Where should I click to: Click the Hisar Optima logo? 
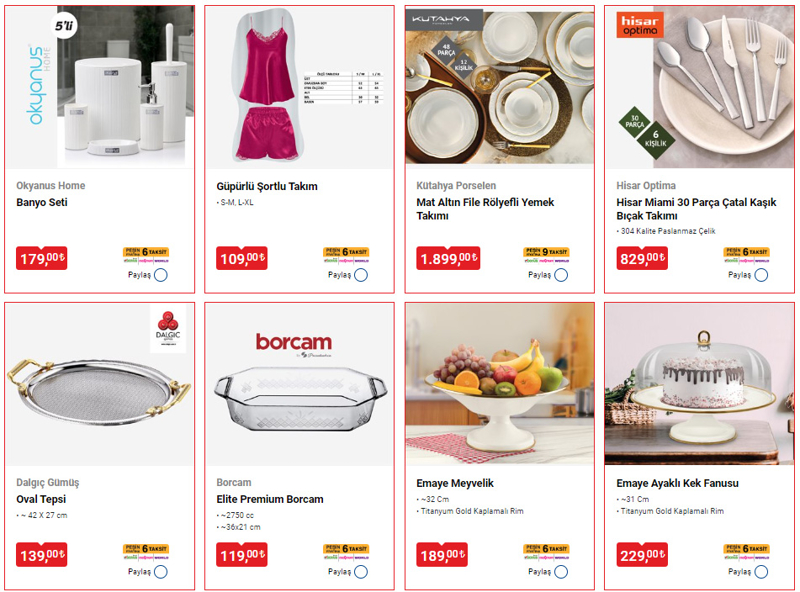(639, 25)
